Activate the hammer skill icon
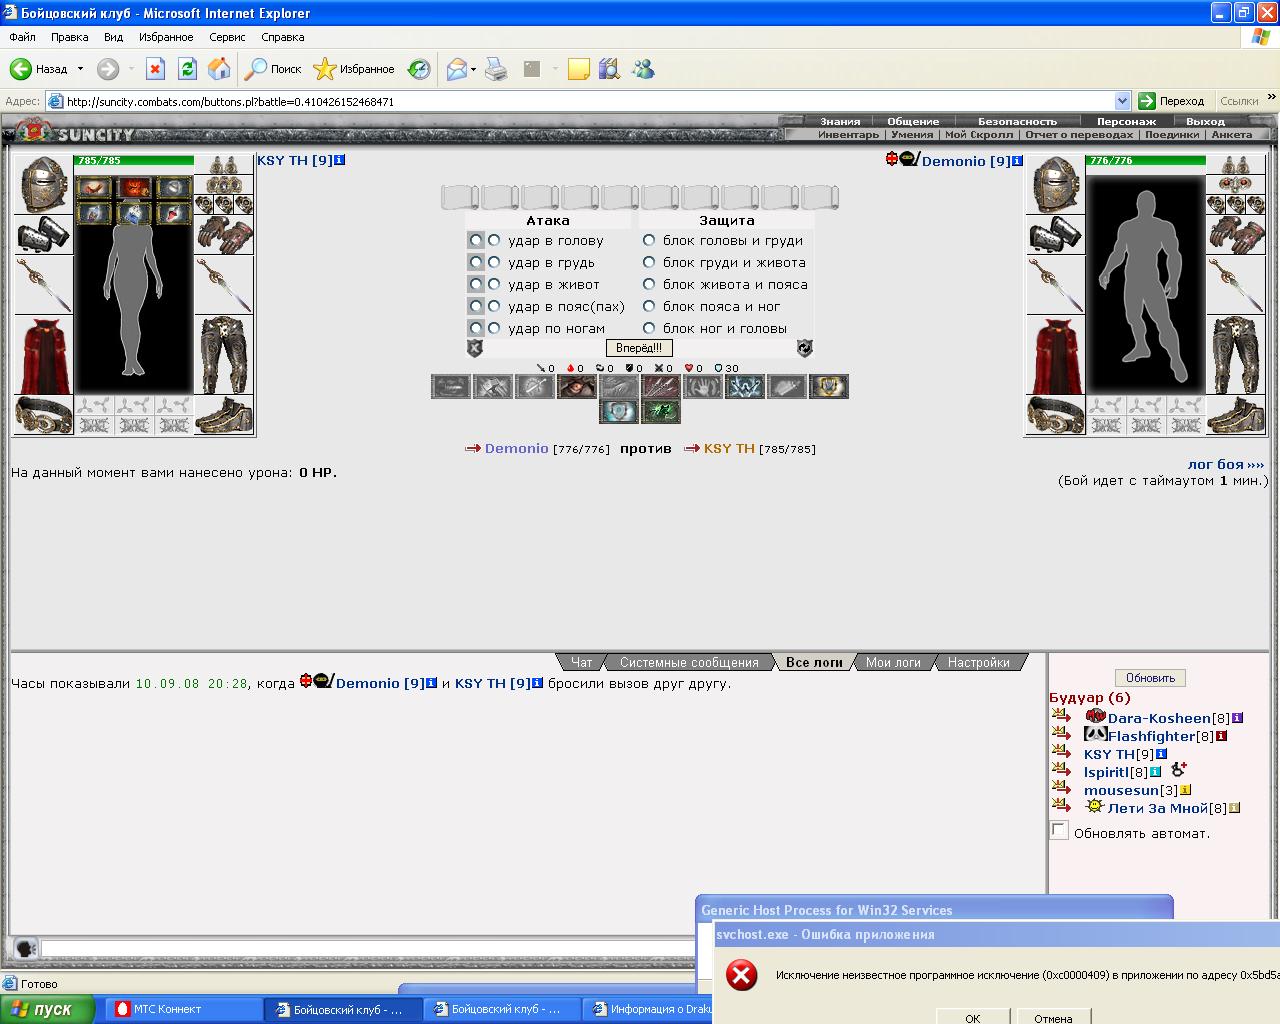The width and height of the screenshot is (1280, 1024). (492, 386)
